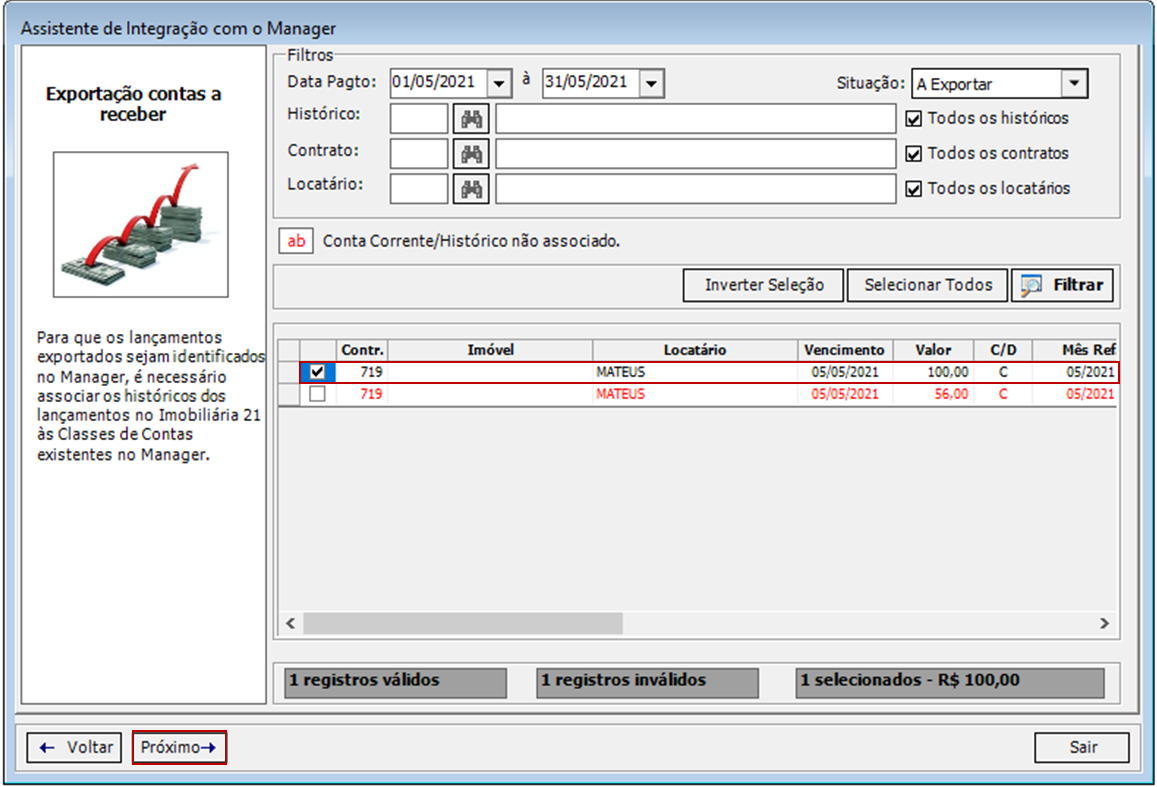This screenshot has width=1157, height=787.
Task: Sort by the 'Contr.' column header
Action: point(362,350)
